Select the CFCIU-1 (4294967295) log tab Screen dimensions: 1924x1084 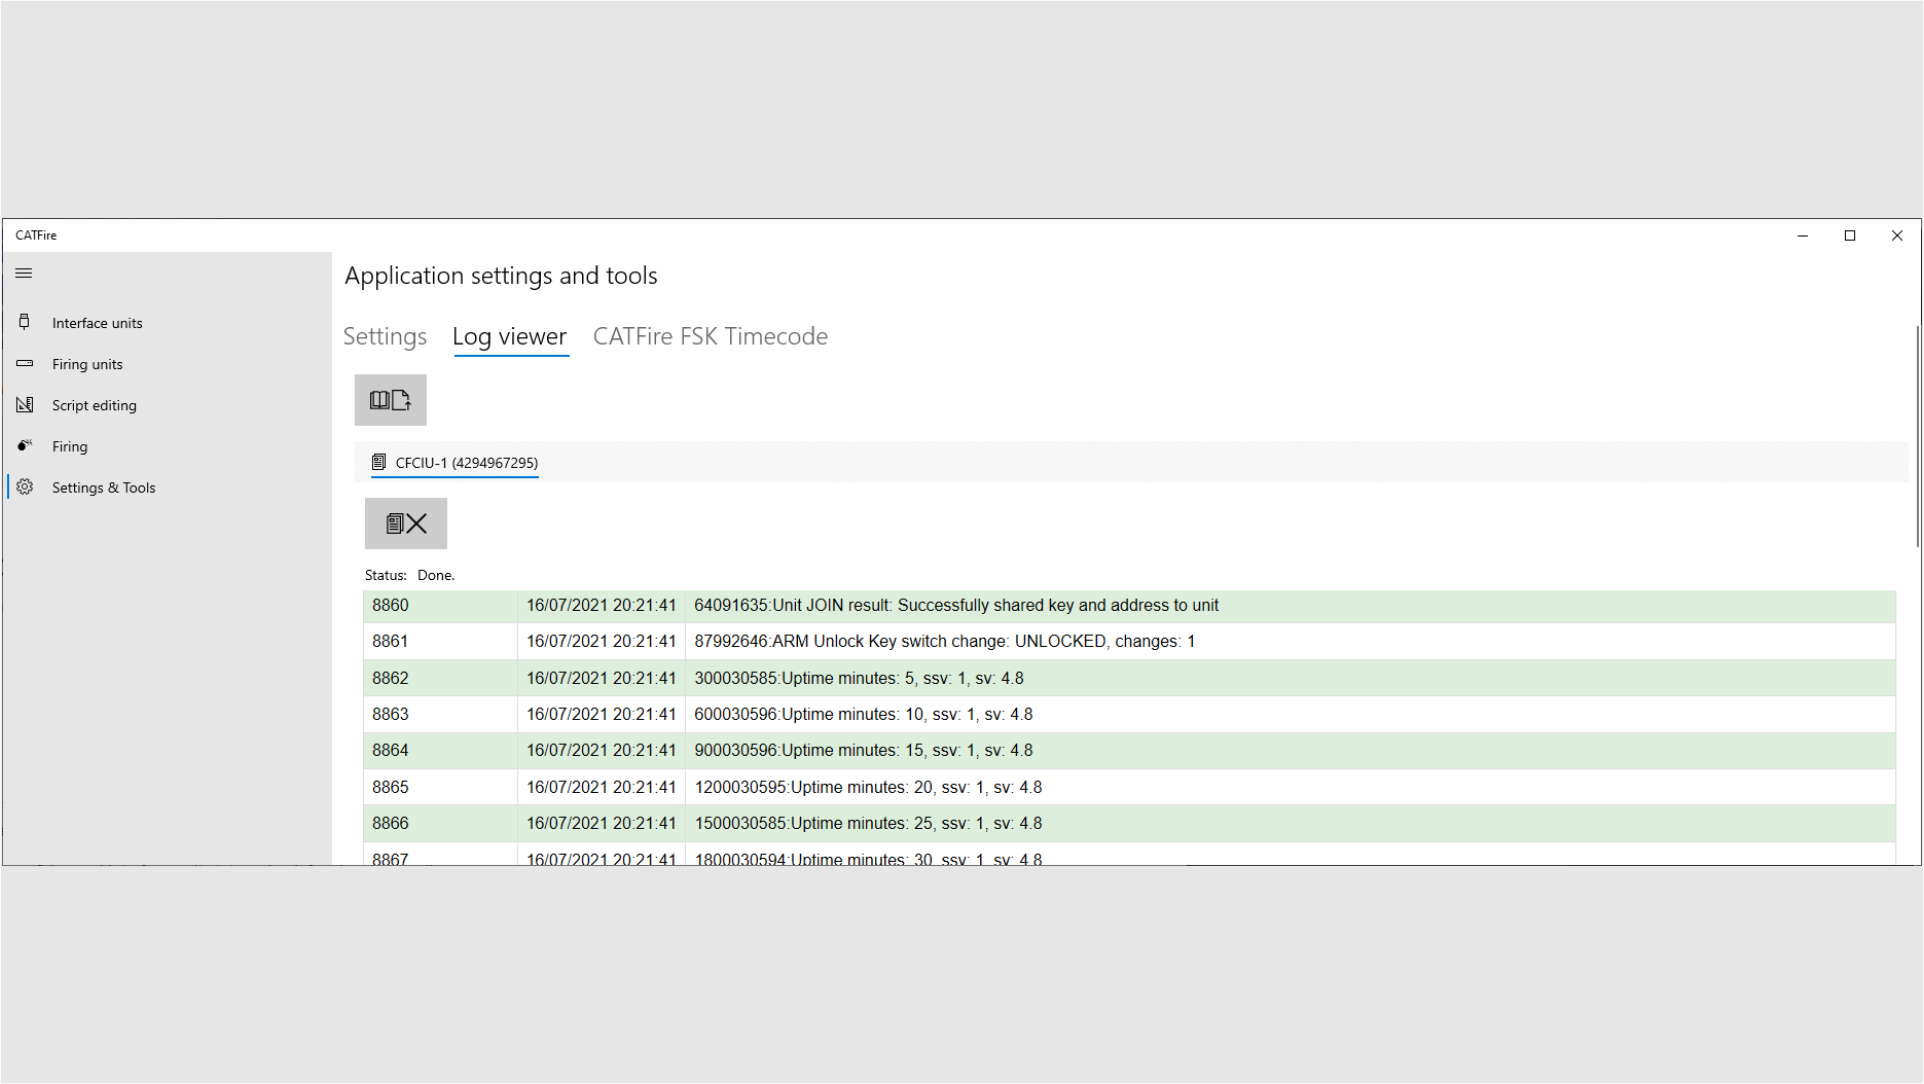[x=466, y=462]
